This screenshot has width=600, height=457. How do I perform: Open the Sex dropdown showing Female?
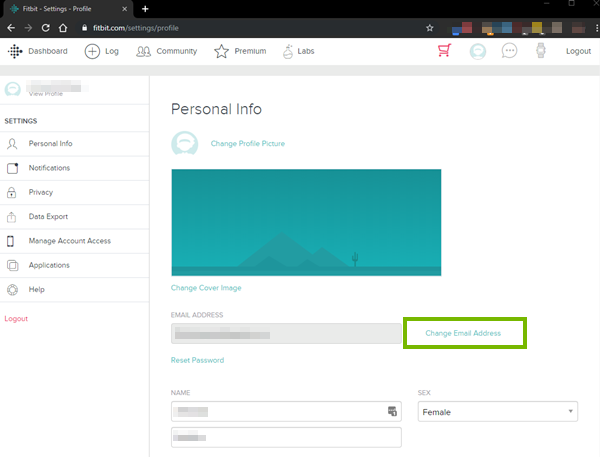tap(497, 411)
